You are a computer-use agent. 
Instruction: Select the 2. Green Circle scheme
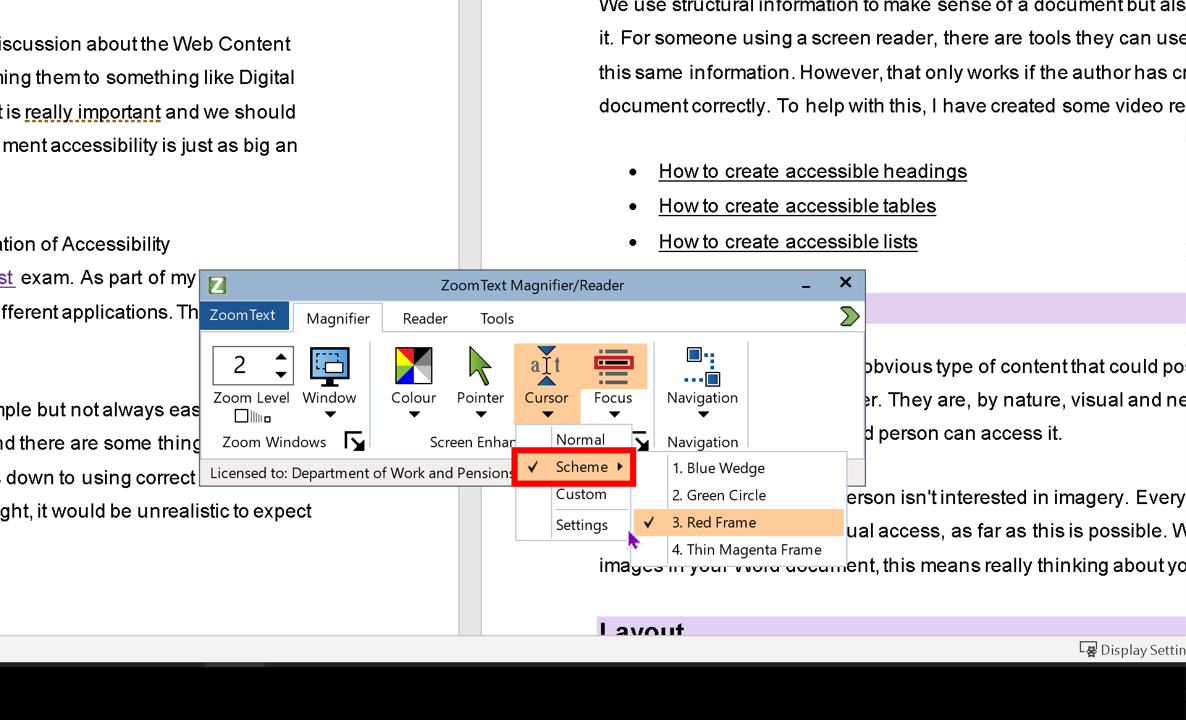(739, 495)
